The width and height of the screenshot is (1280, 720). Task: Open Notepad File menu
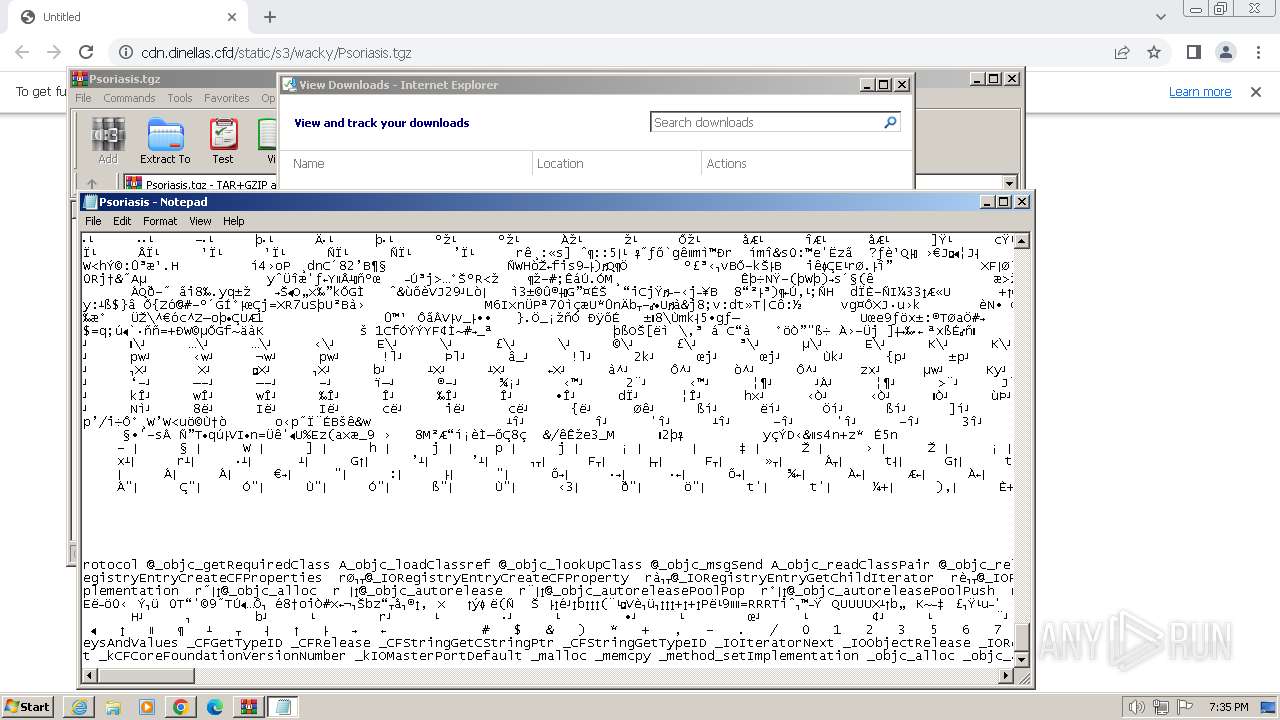tap(93, 221)
